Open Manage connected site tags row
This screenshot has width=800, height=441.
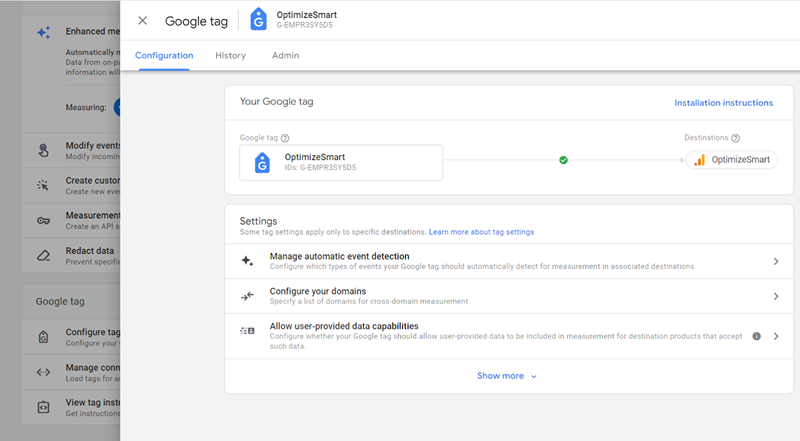click(x=70, y=373)
